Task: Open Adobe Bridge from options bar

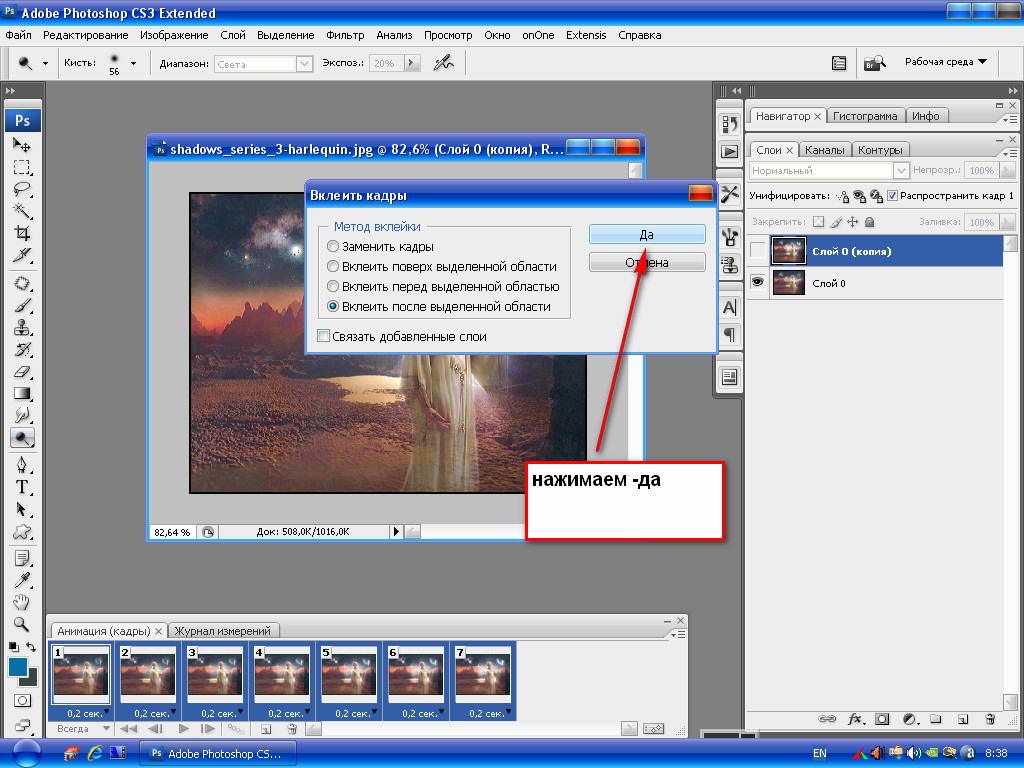Action: point(874,63)
